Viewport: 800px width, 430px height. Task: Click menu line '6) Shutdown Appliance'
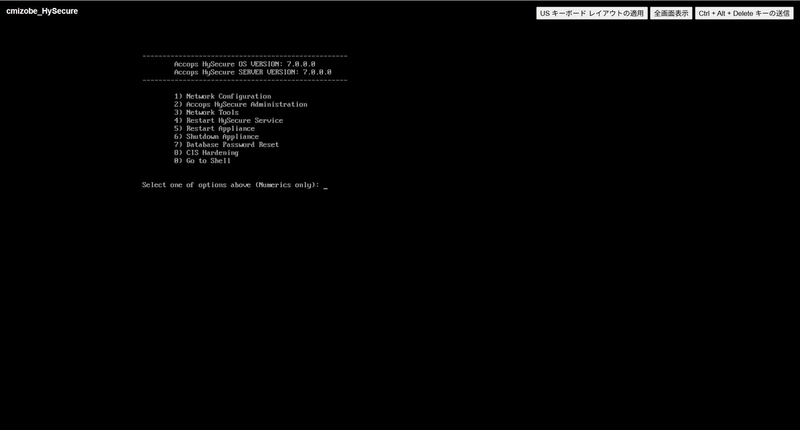pos(216,137)
